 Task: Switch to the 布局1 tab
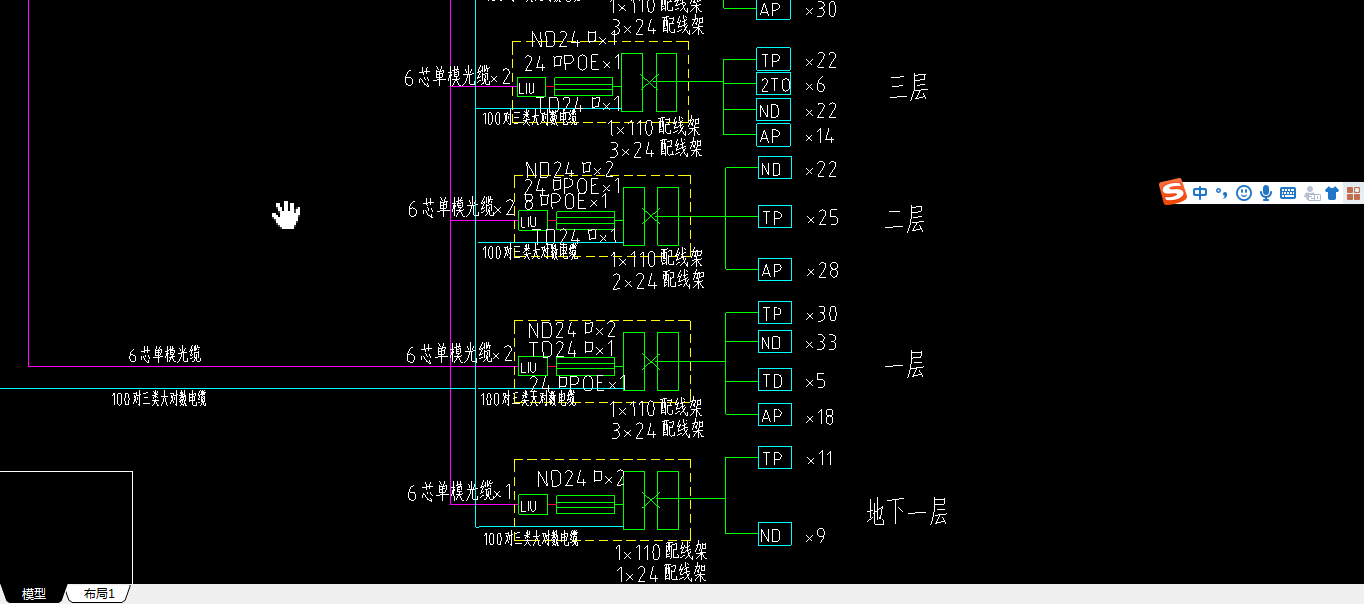click(x=99, y=594)
